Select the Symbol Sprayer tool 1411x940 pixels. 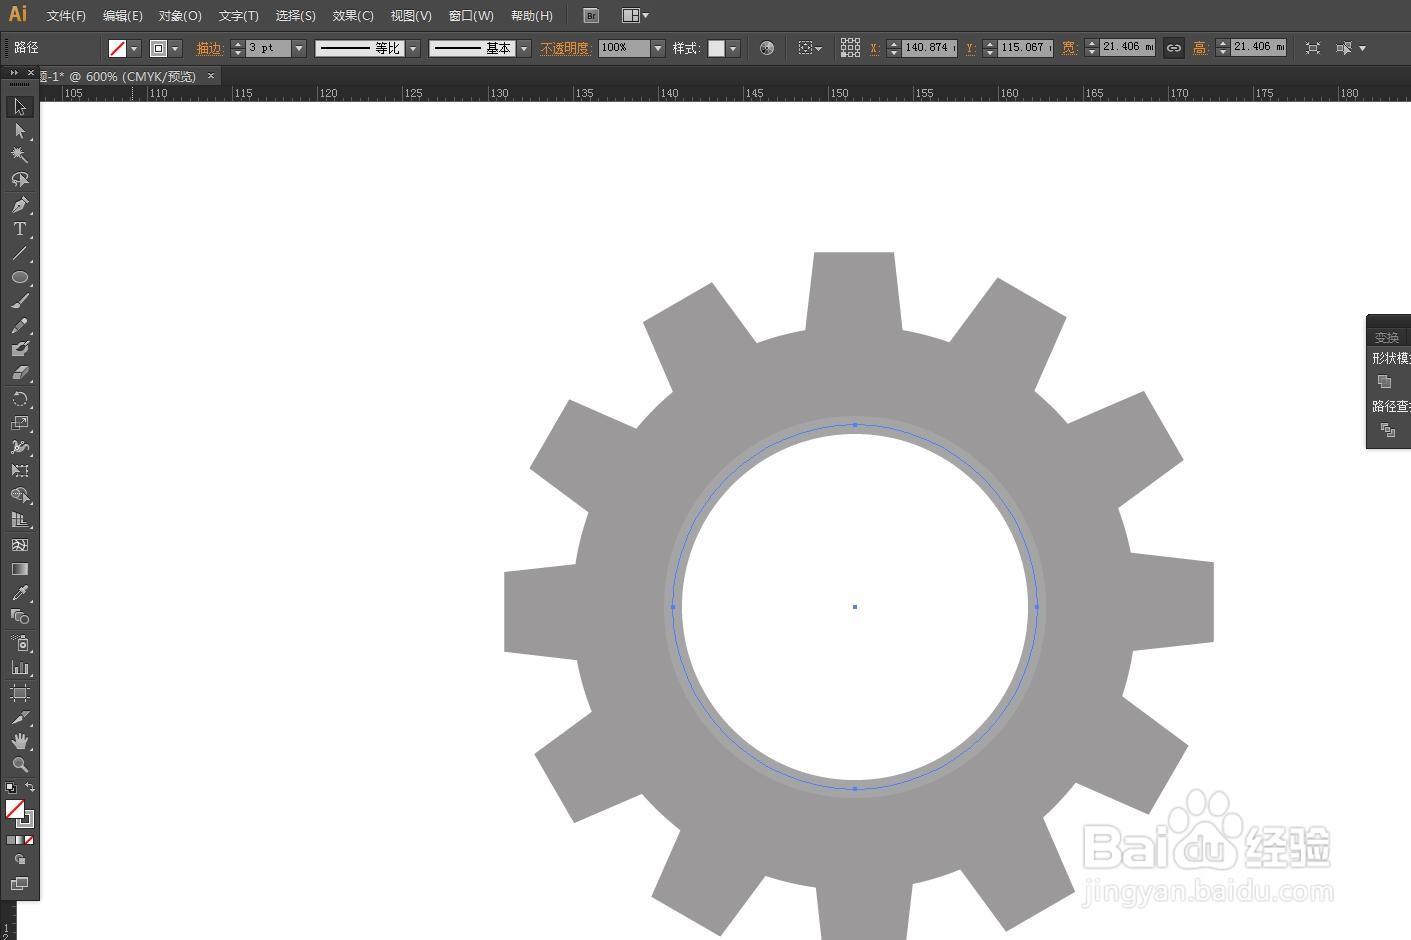coord(19,643)
